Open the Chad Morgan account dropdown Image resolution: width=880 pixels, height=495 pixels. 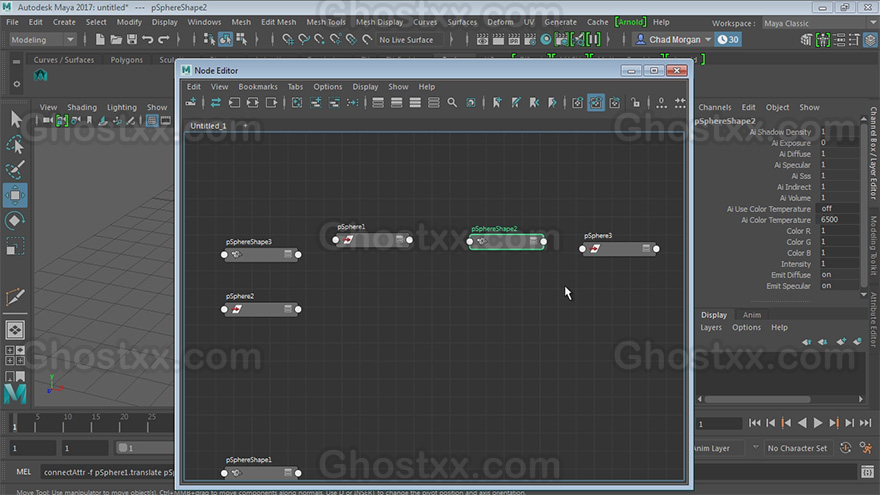click(673, 39)
